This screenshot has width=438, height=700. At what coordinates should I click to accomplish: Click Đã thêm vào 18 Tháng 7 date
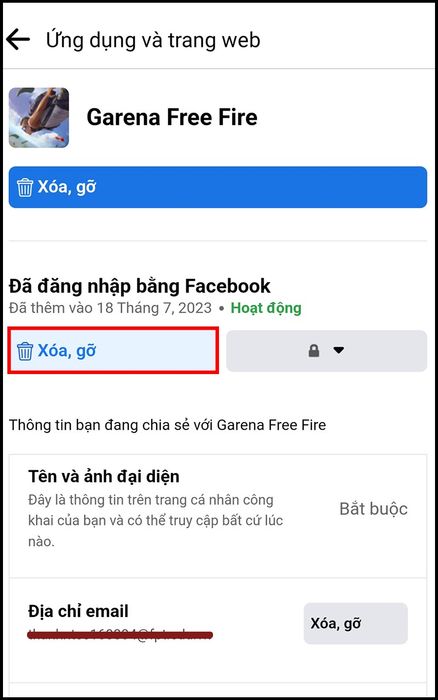pos(110,308)
